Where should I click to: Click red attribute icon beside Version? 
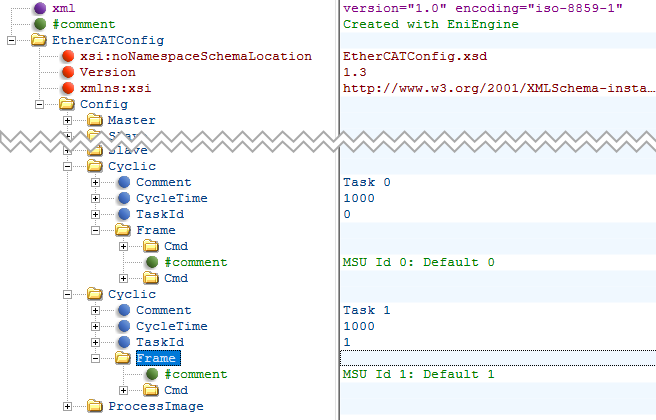(x=68, y=72)
